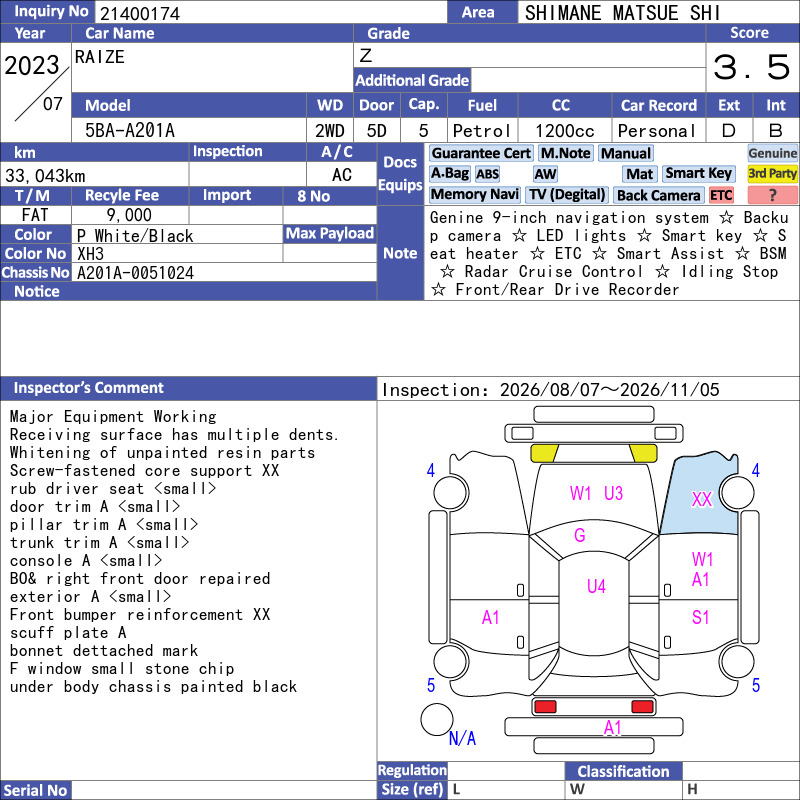
Task: Click the Memory Navi equipment badge
Action: coord(474,194)
